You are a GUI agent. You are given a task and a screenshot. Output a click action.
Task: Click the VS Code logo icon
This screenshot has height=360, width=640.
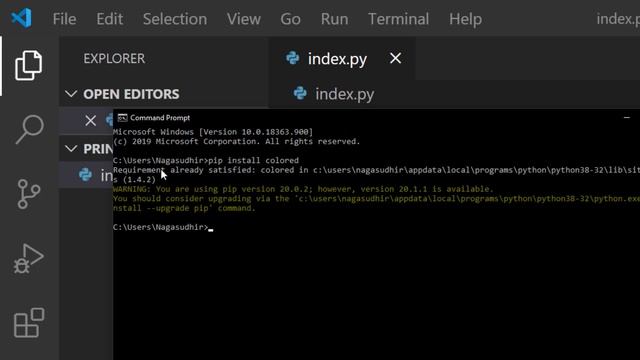[21, 18]
